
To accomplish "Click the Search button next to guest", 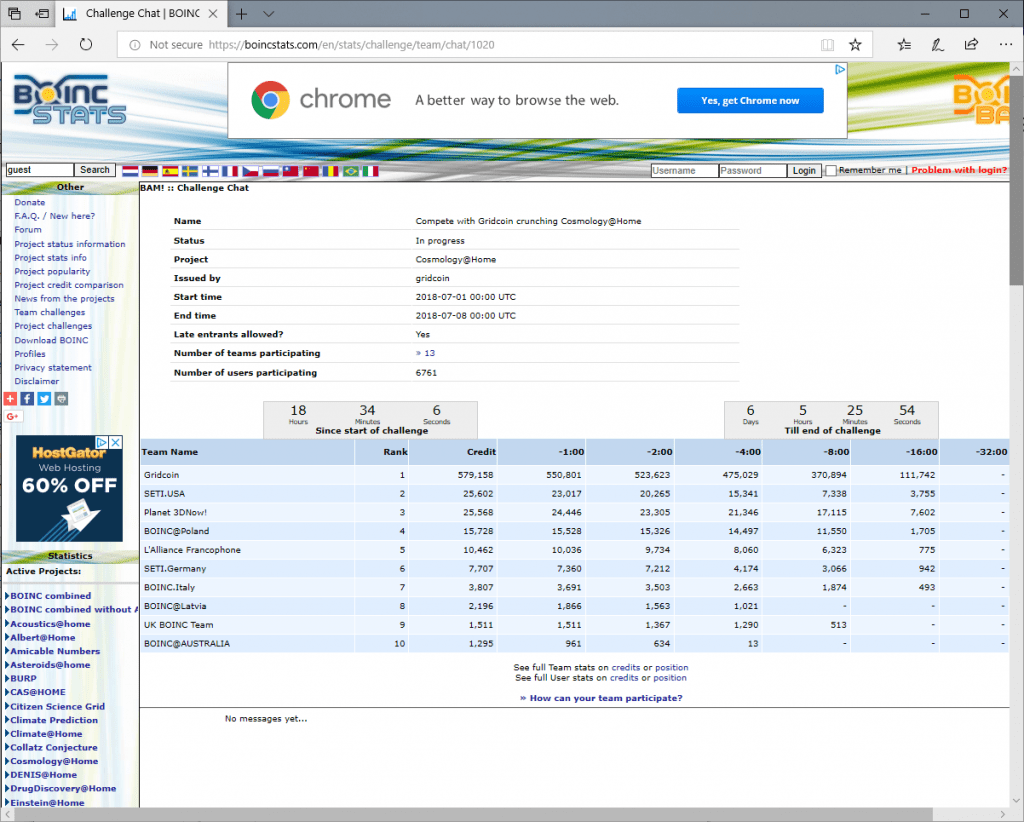I will [95, 170].
